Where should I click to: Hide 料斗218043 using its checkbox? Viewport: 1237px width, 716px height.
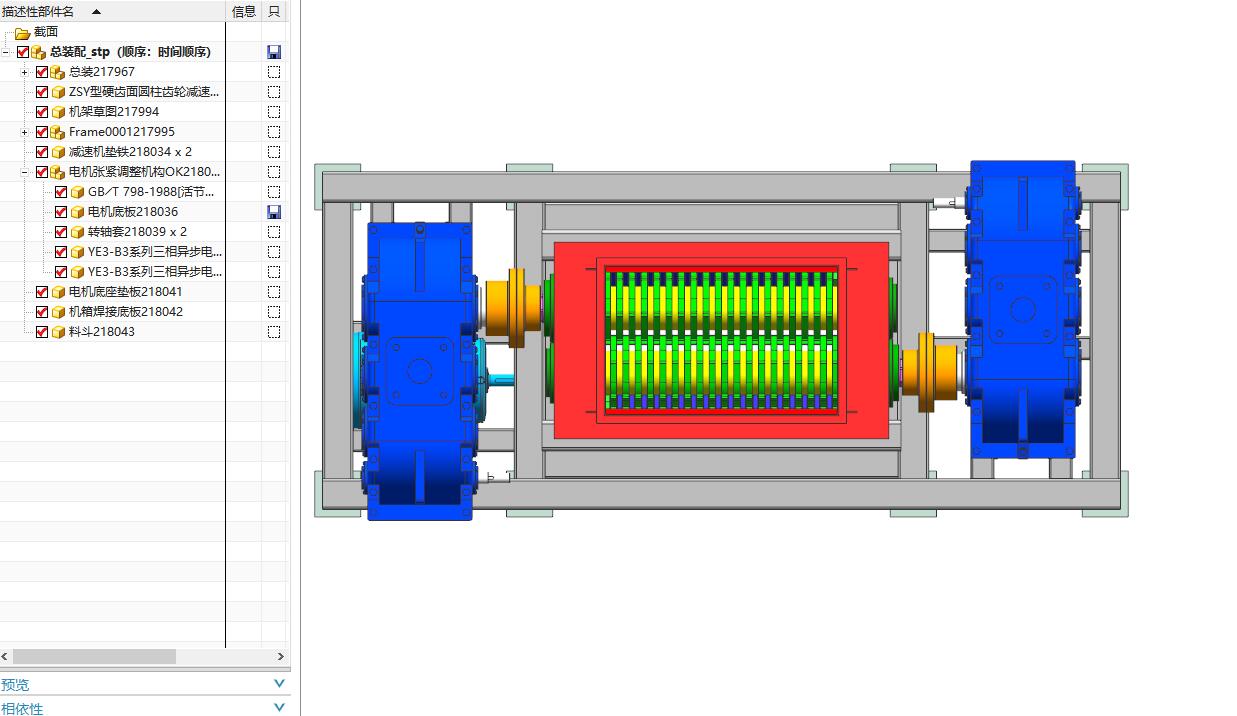(42, 332)
